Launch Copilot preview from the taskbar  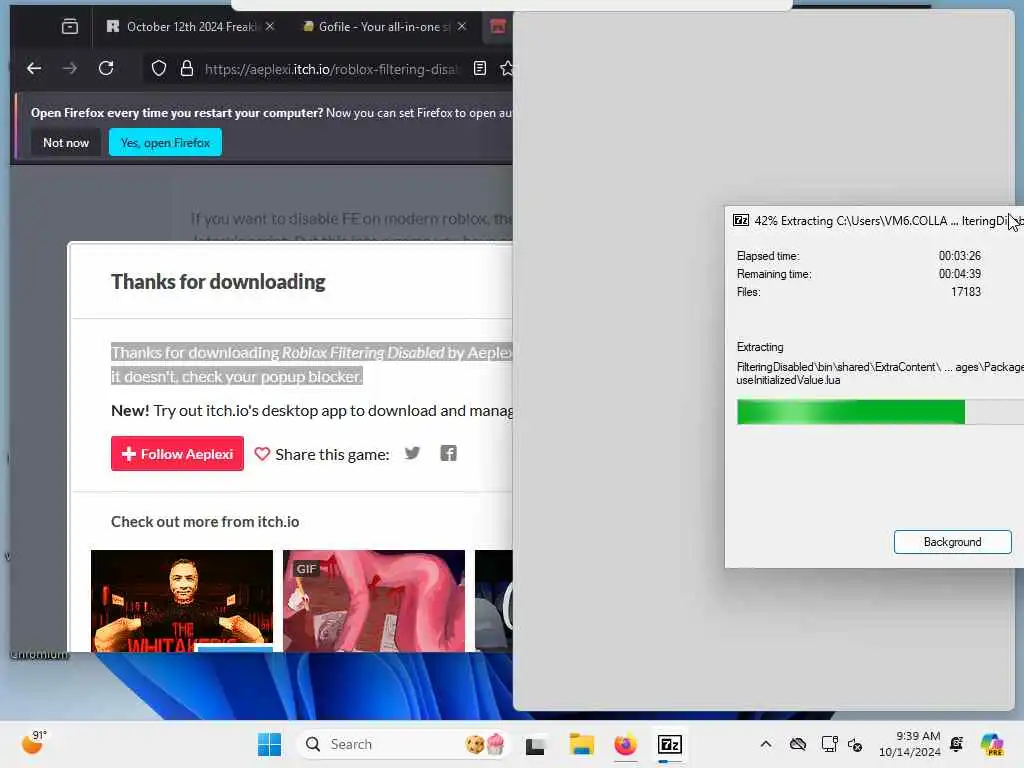[x=992, y=744]
